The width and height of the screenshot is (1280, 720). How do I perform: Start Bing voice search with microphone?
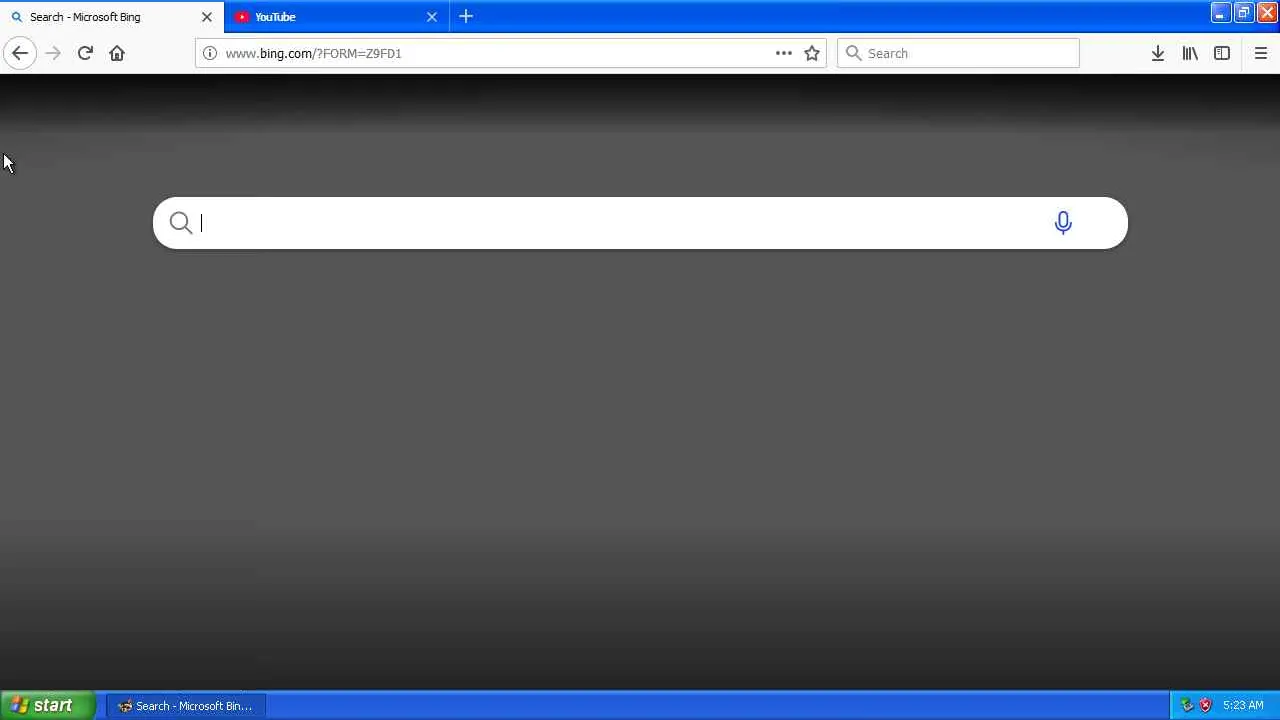click(x=1063, y=222)
